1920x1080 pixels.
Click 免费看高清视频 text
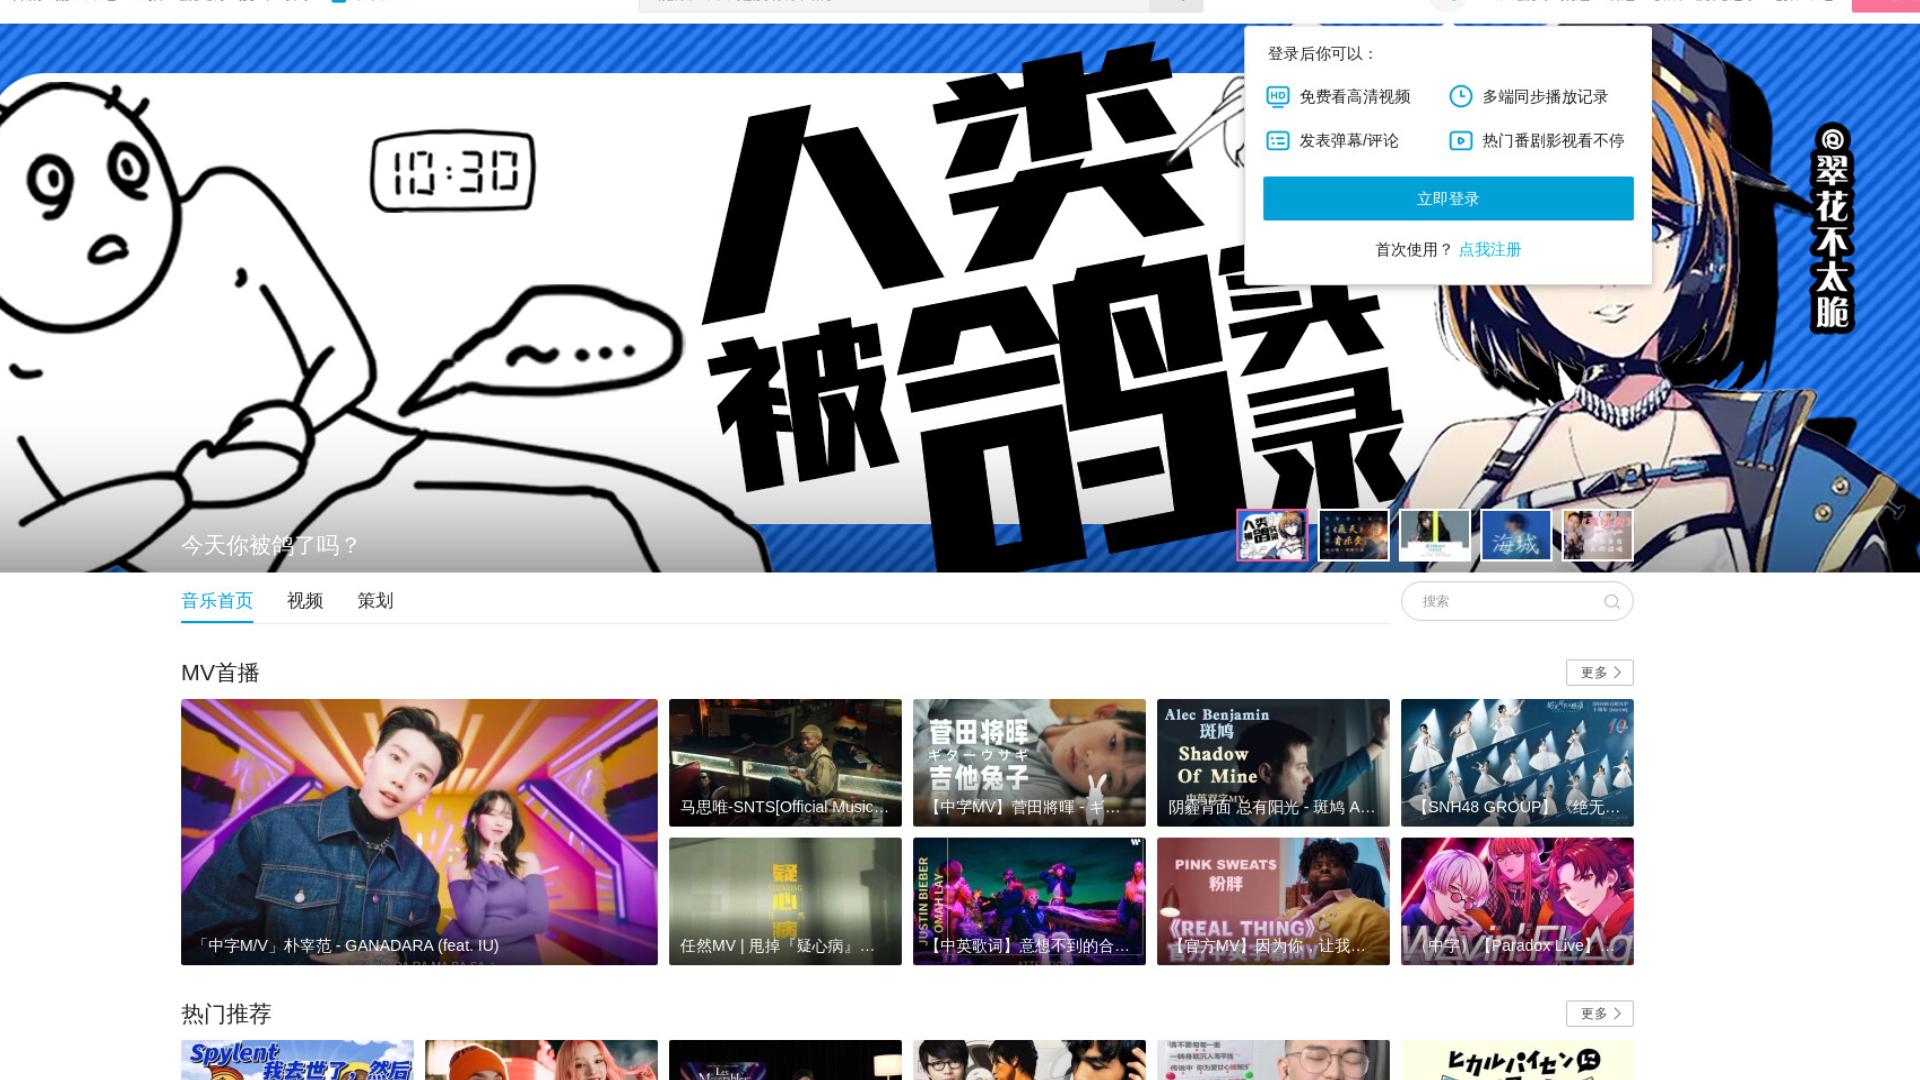tap(1355, 97)
